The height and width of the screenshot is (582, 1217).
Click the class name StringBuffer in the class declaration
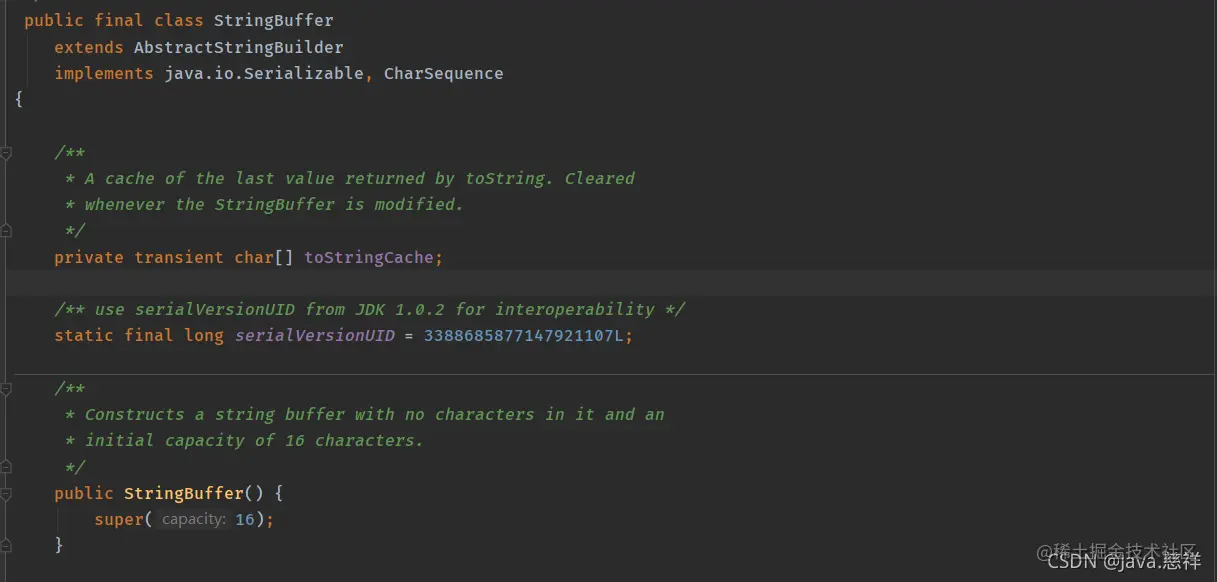click(x=274, y=20)
